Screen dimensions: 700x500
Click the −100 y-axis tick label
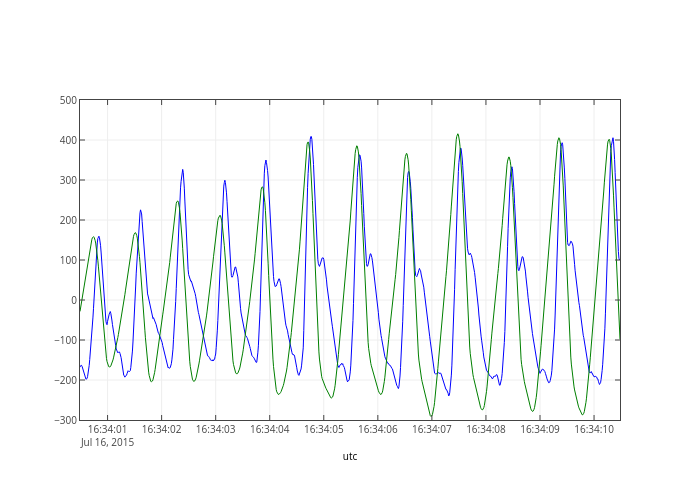pyautogui.click(x=66, y=340)
